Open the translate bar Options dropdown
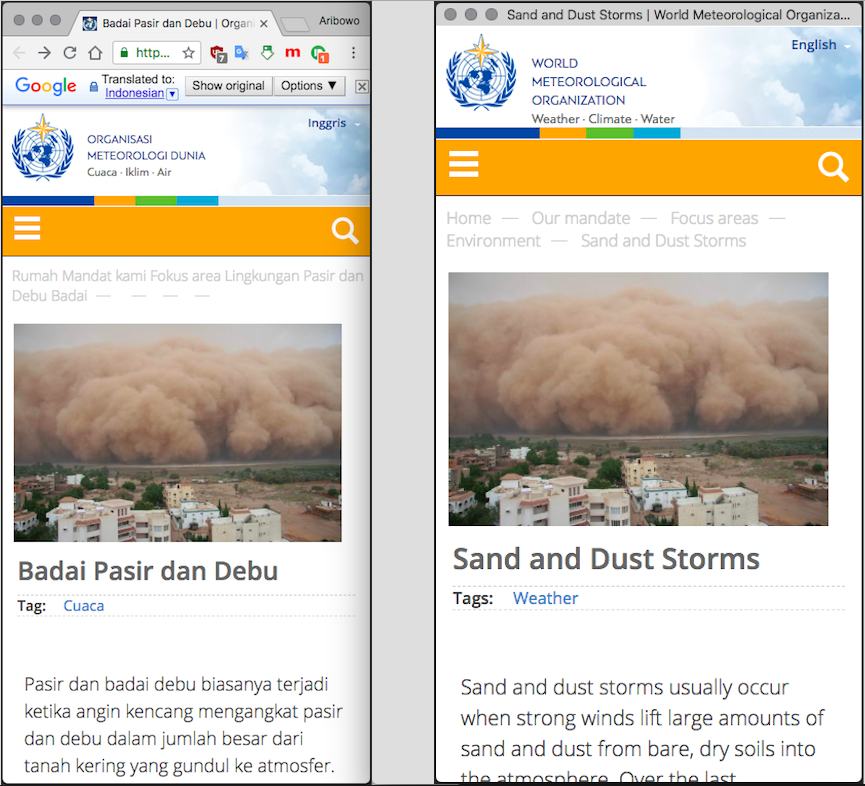This screenshot has height=786, width=865. coord(309,86)
